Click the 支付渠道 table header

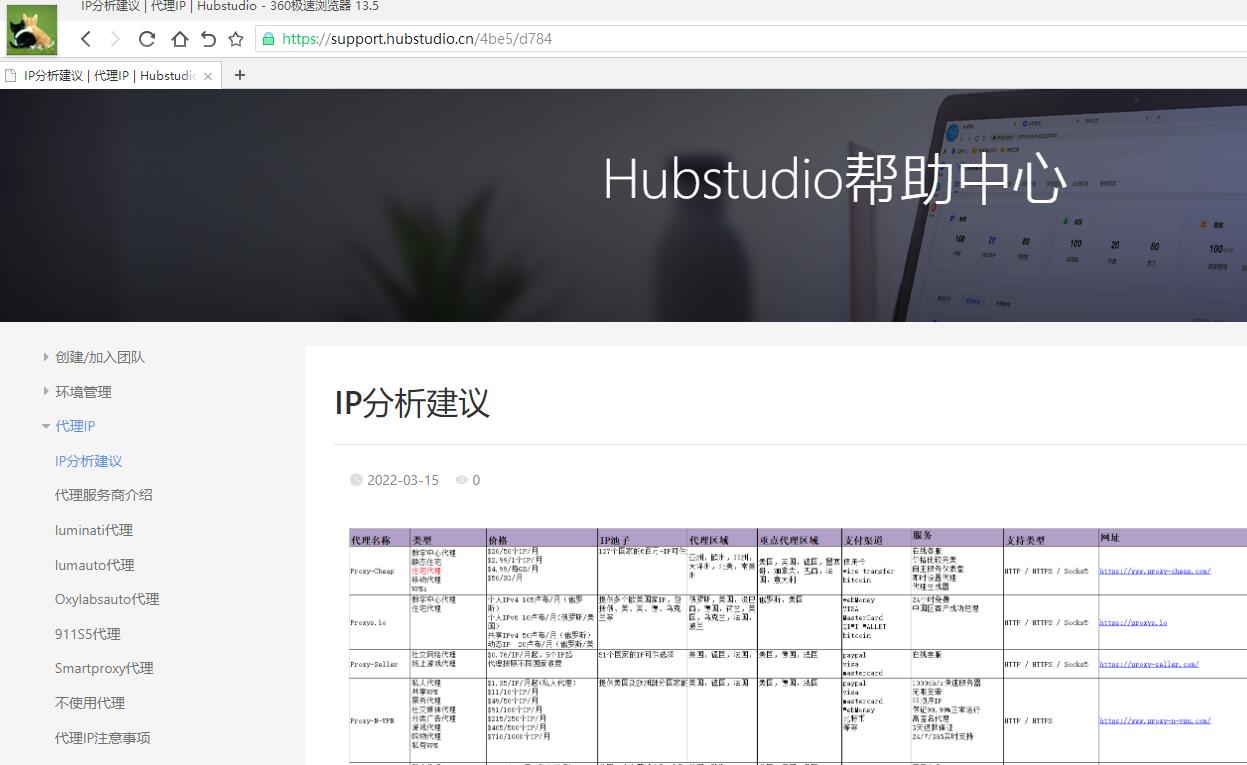861,539
